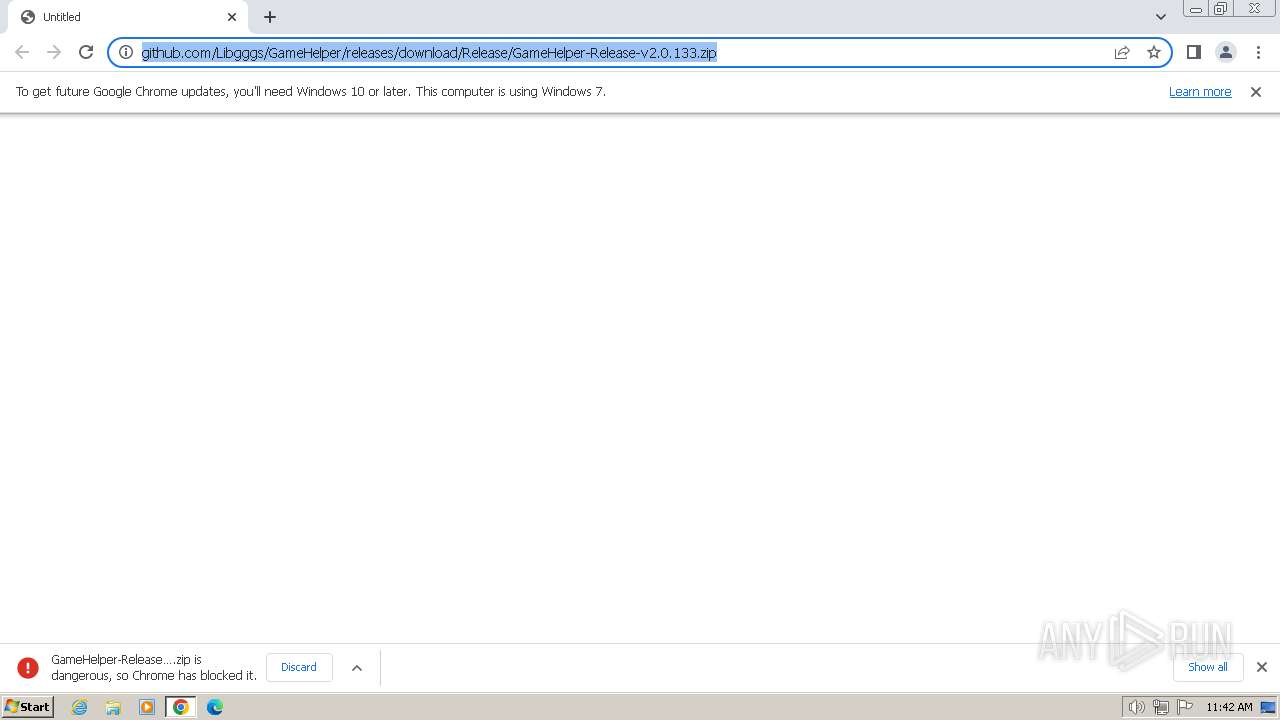Click the Windows 7 update notice text
This screenshot has height=720, width=1280.
coord(311,91)
